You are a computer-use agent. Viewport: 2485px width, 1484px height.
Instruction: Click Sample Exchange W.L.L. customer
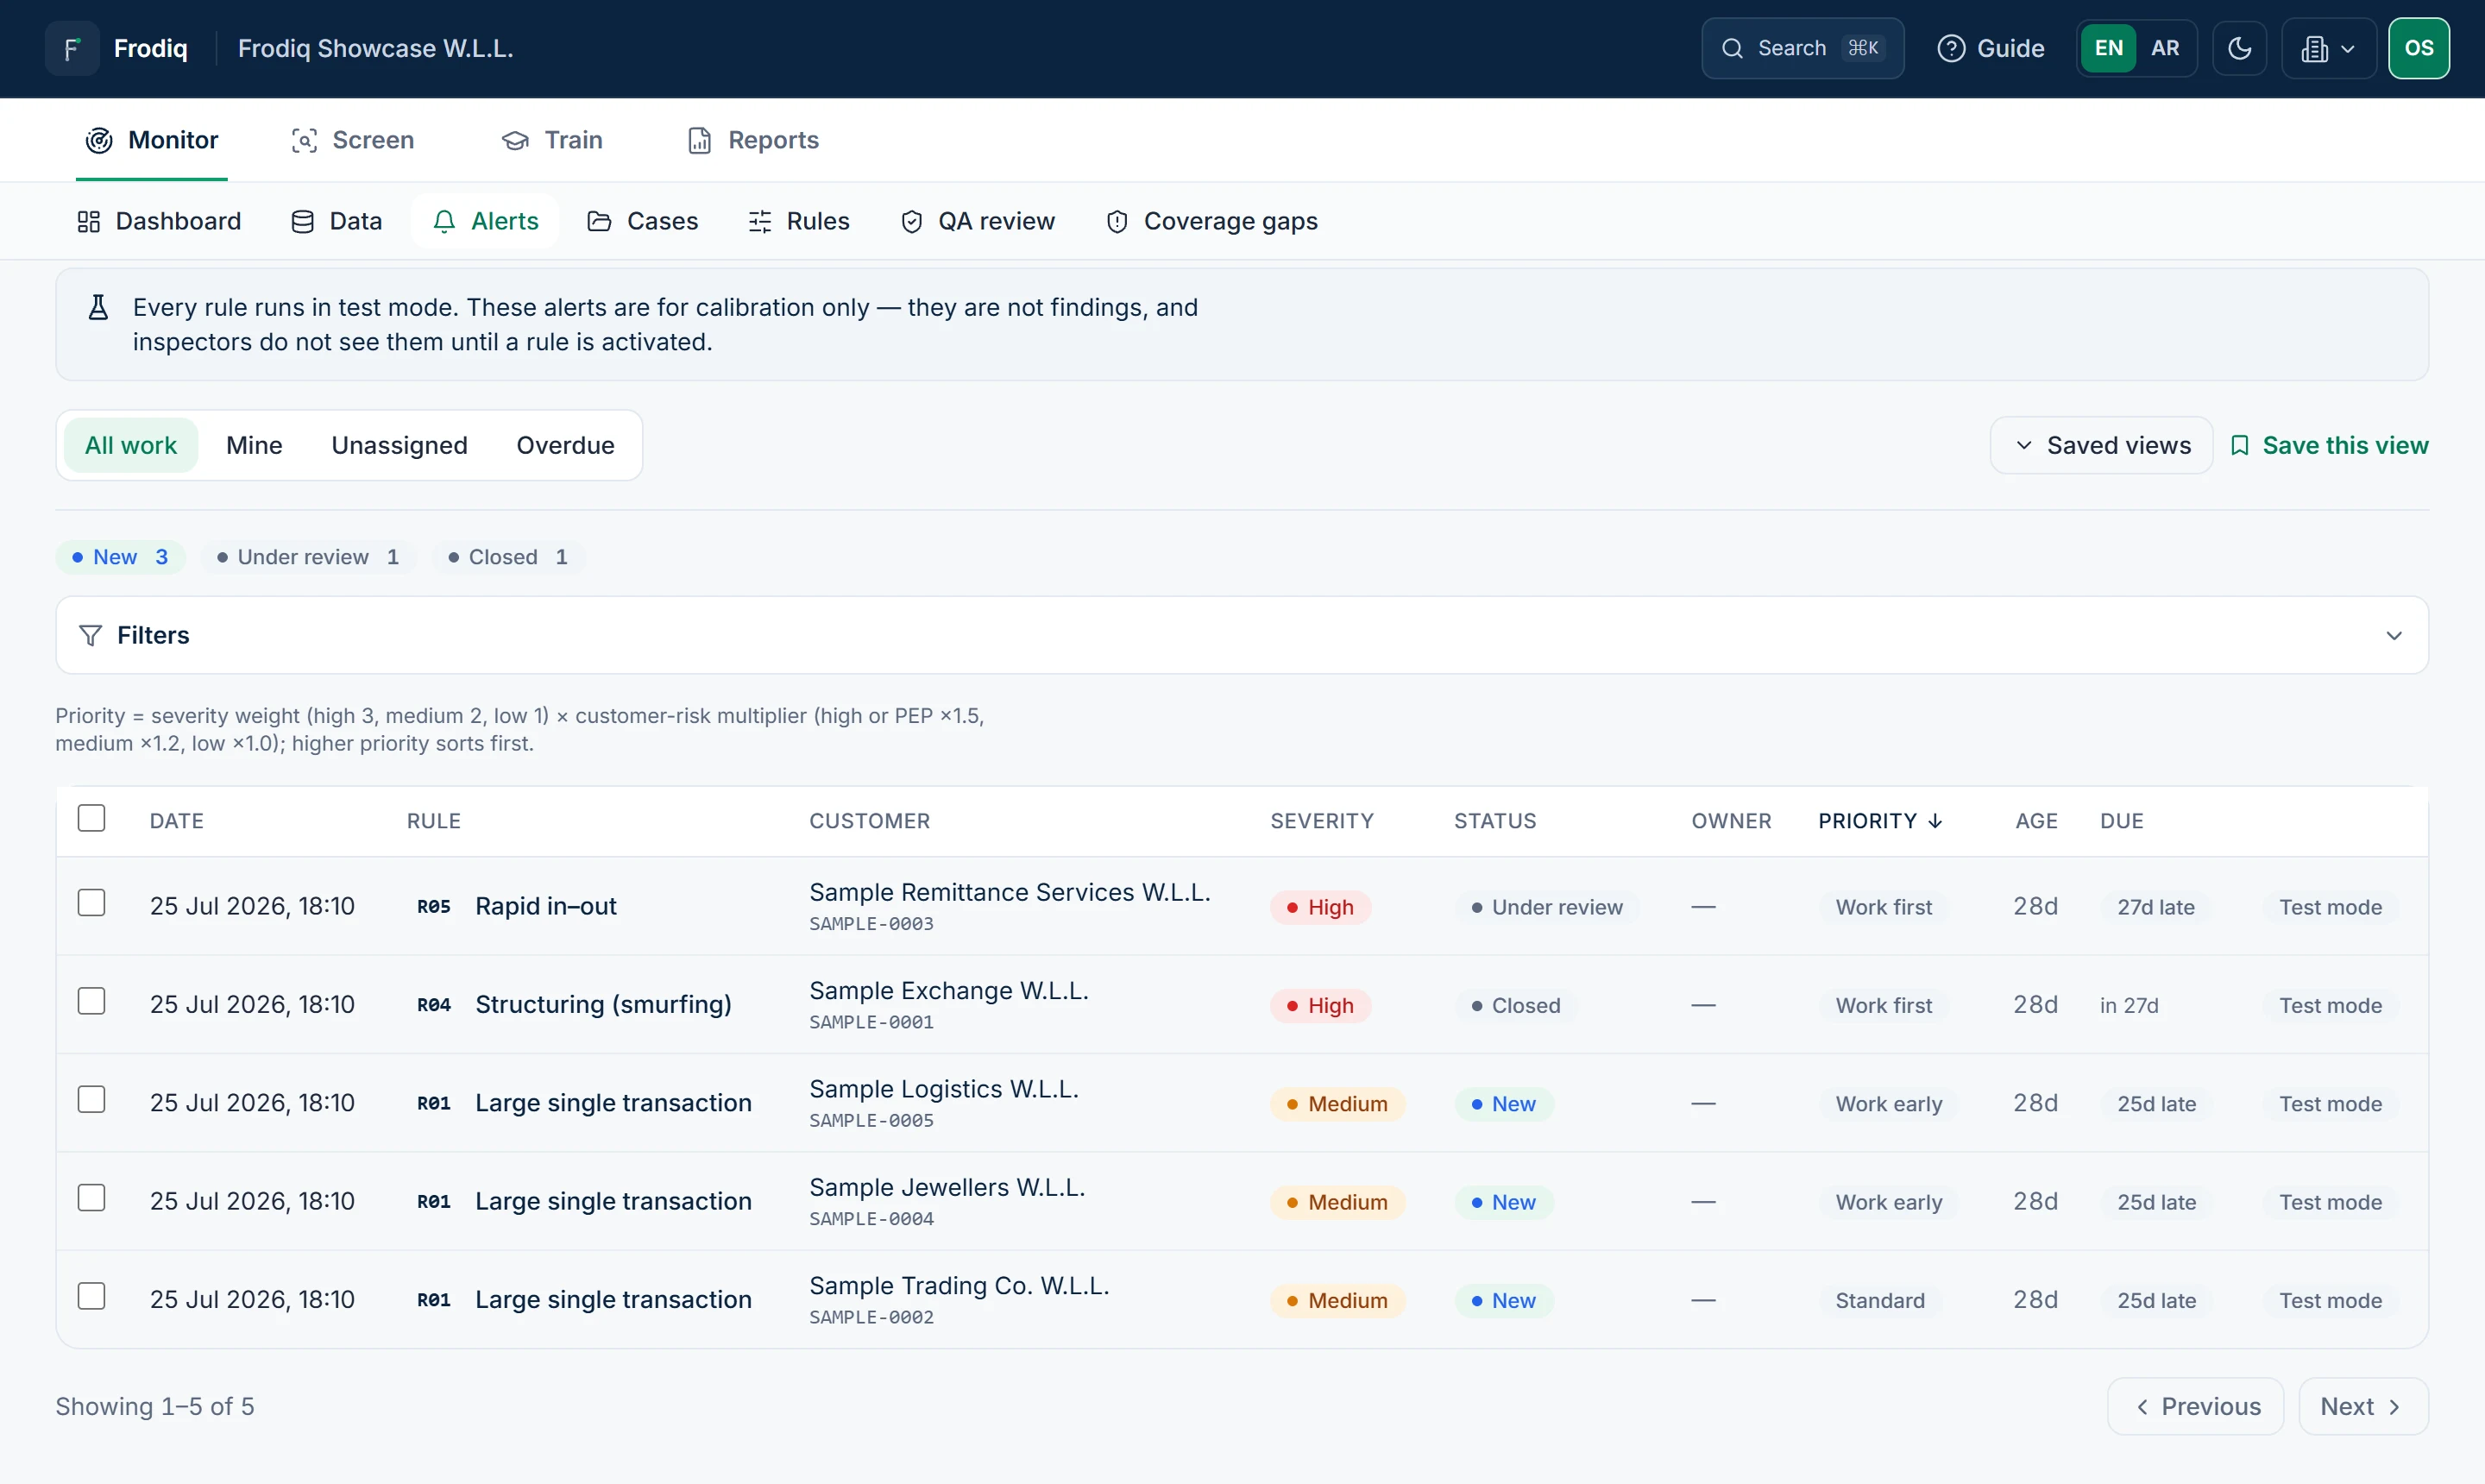[x=949, y=990]
